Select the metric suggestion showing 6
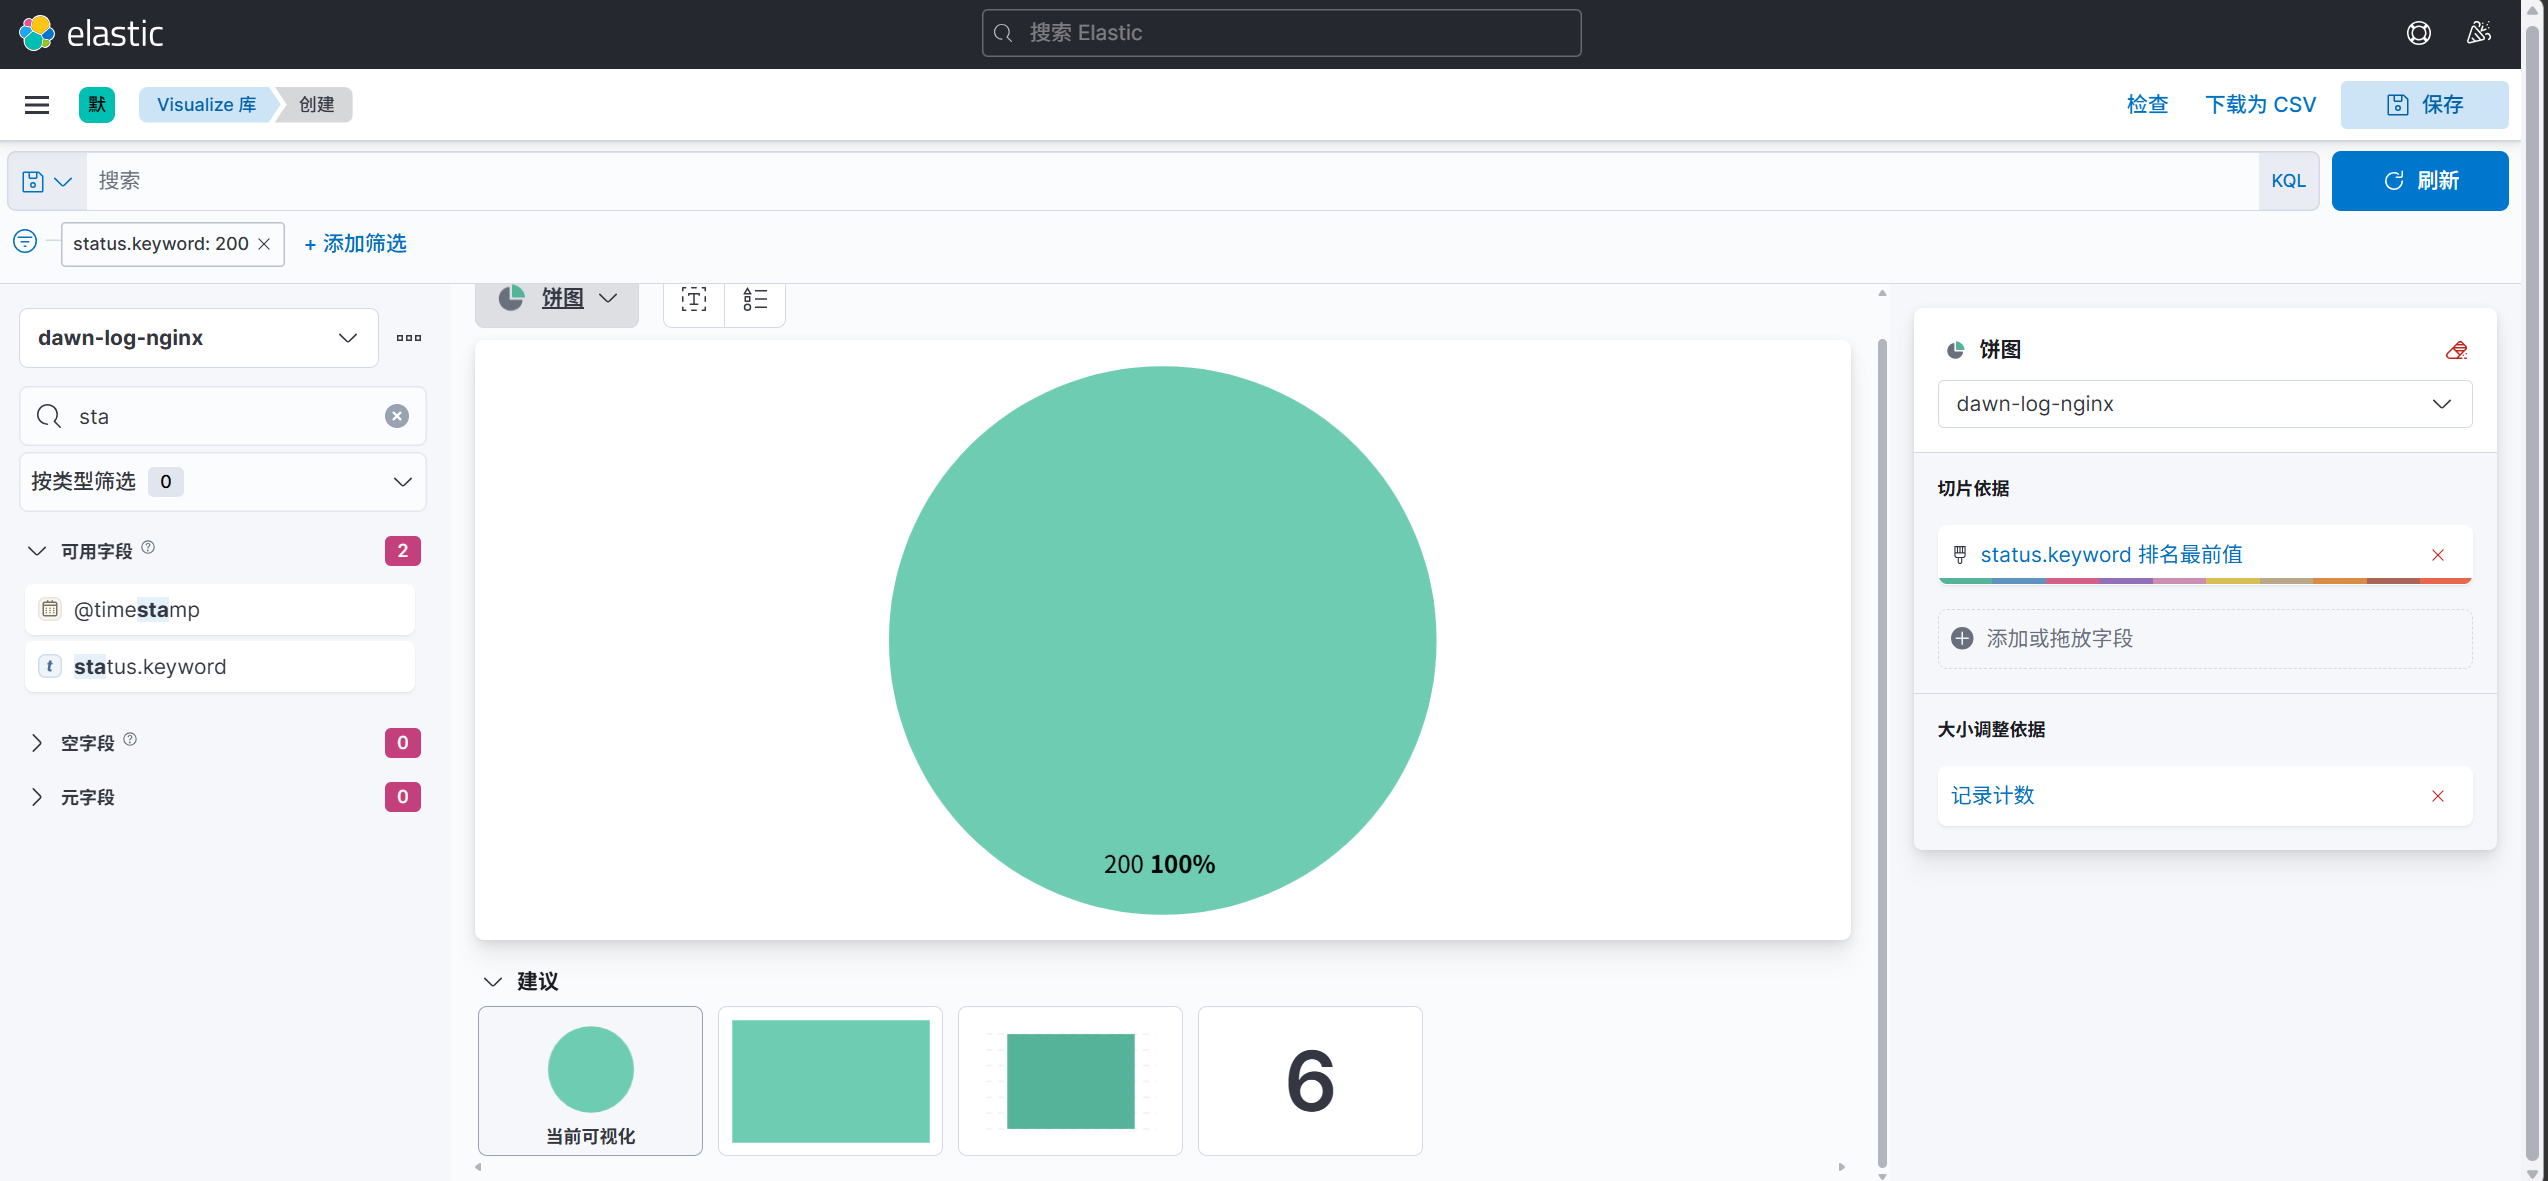Viewport: 2548px width, 1181px height. (1310, 1081)
